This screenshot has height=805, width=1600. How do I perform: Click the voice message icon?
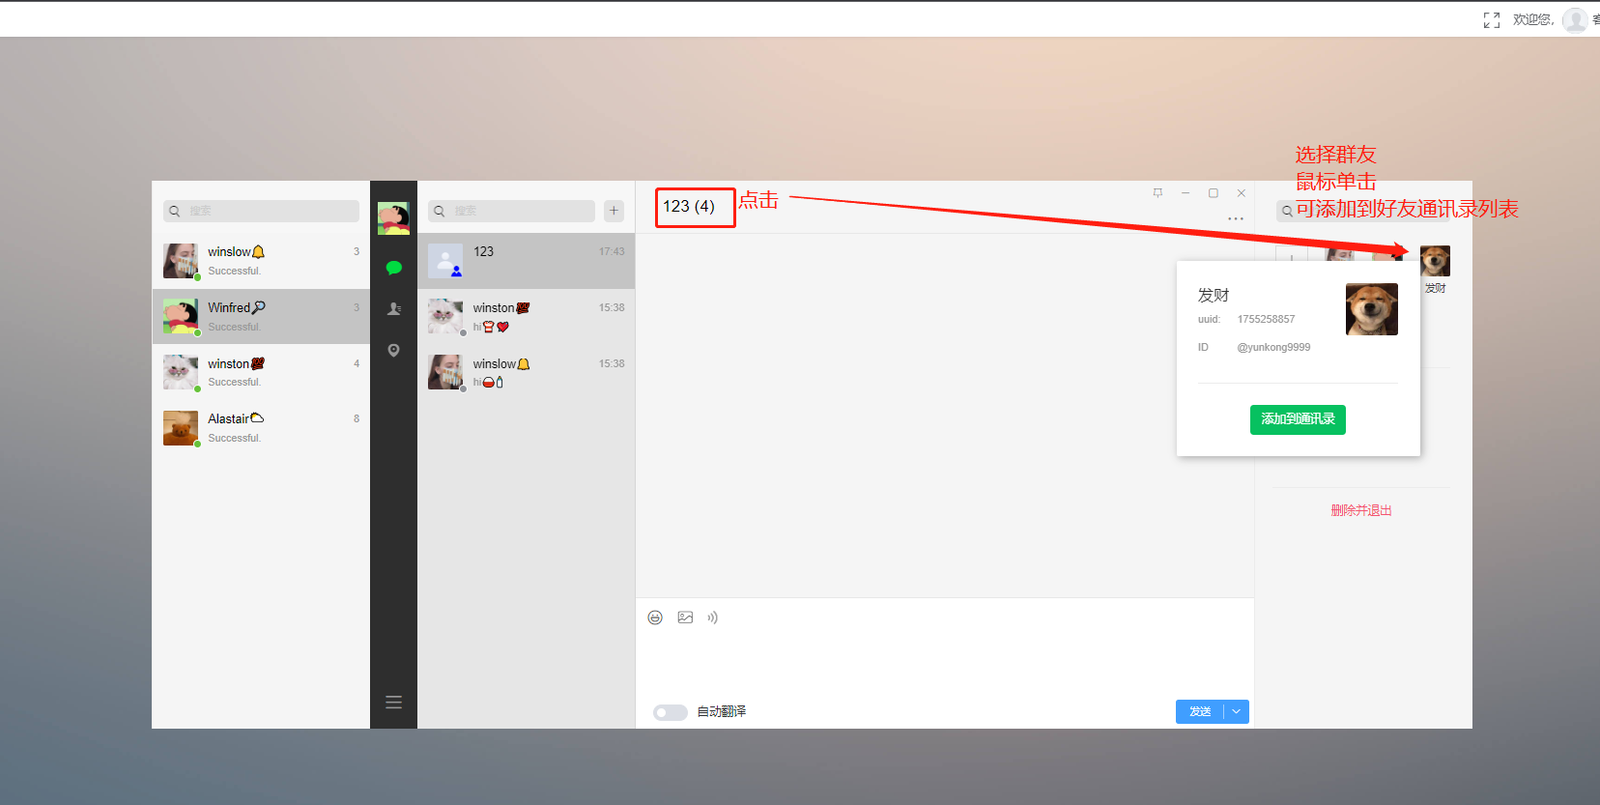712,618
